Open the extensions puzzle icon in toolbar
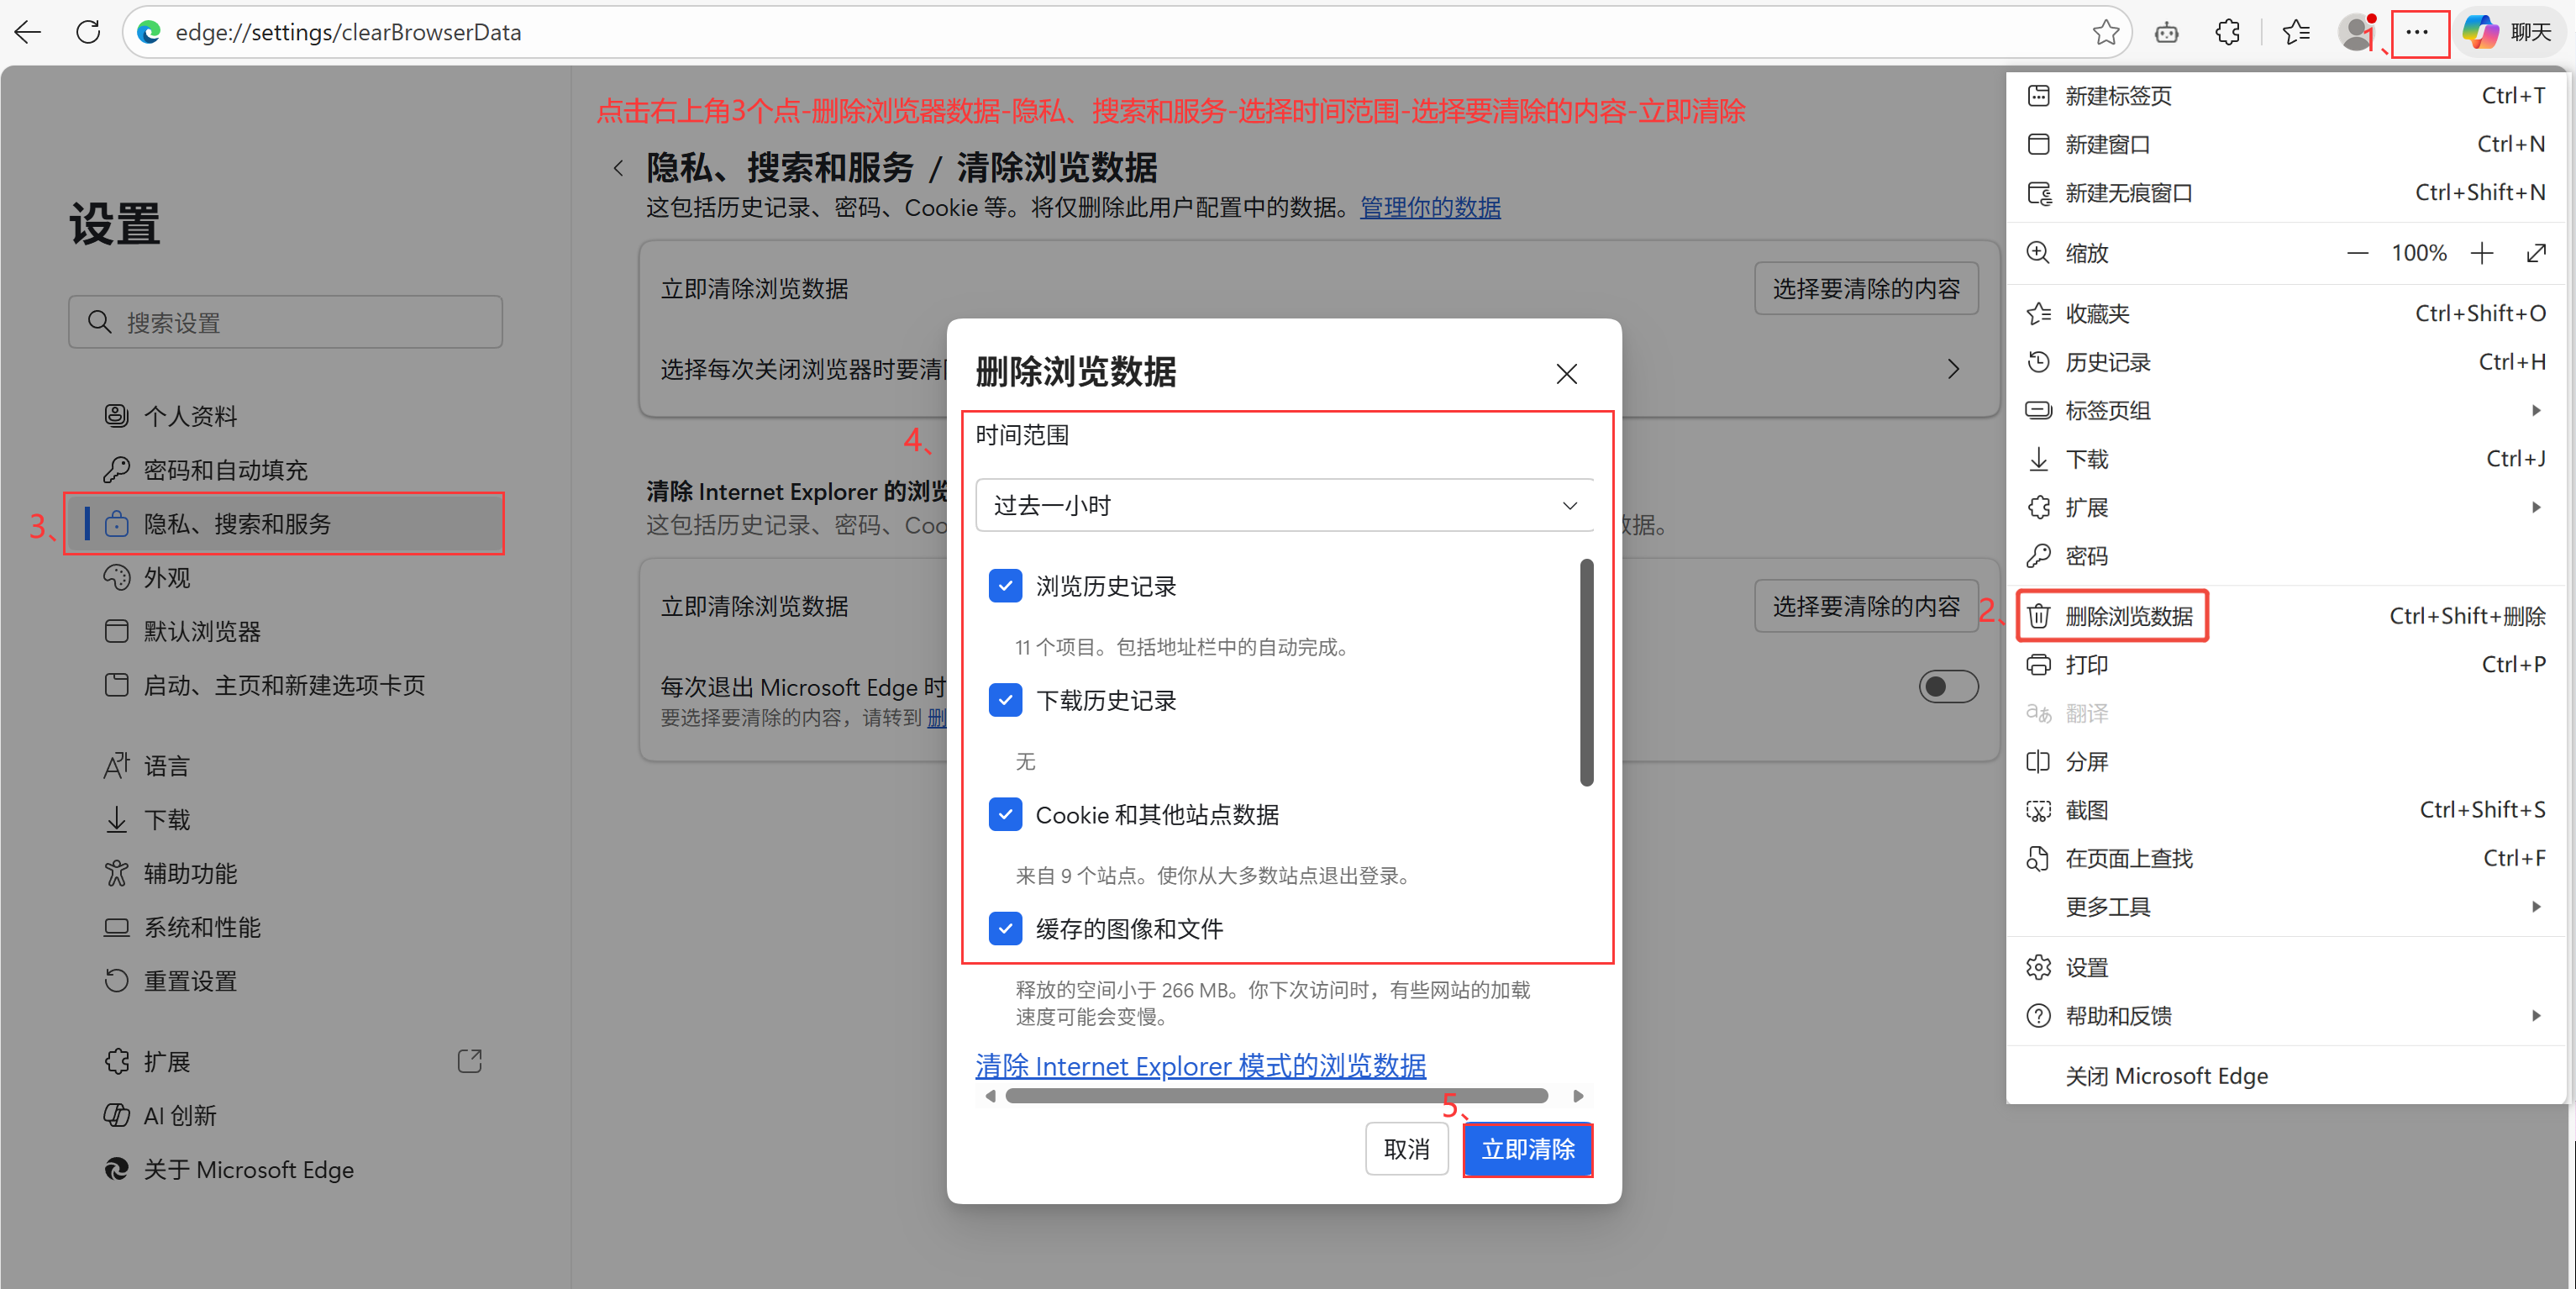The height and width of the screenshot is (1289, 2576). [2227, 32]
